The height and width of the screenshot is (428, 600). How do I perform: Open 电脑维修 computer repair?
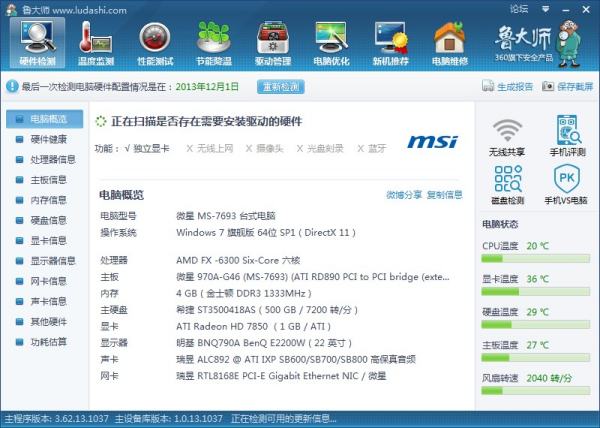pyautogui.click(x=450, y=43)
